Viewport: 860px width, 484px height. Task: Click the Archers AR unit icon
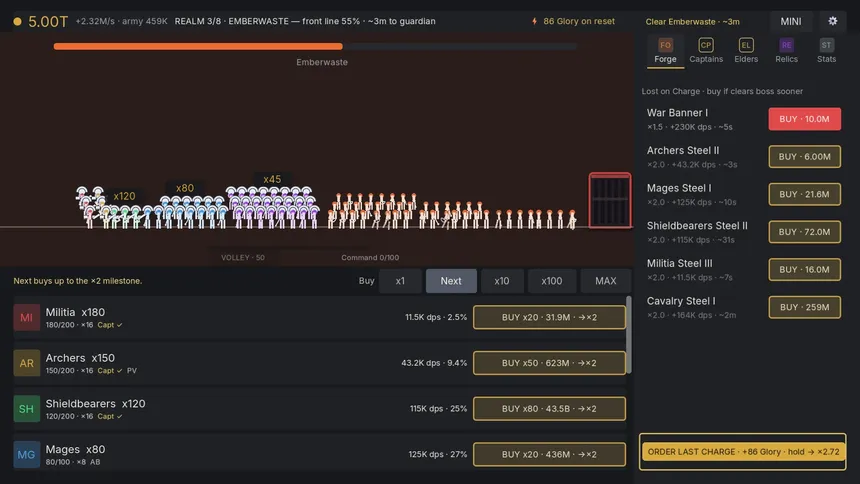tap(26, 363)
